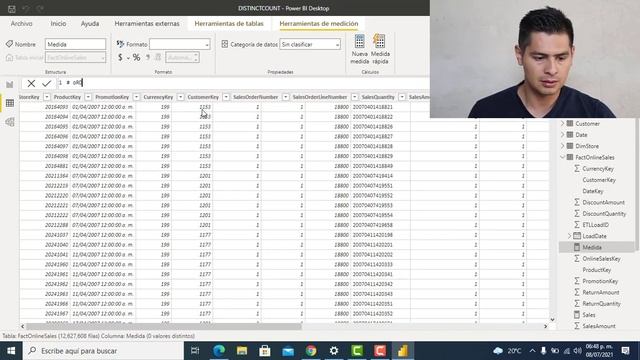Open SalesQuantity column filter dropdown
Image resolution: width=640 pixels, height=360 pixels.
point(402,97)
